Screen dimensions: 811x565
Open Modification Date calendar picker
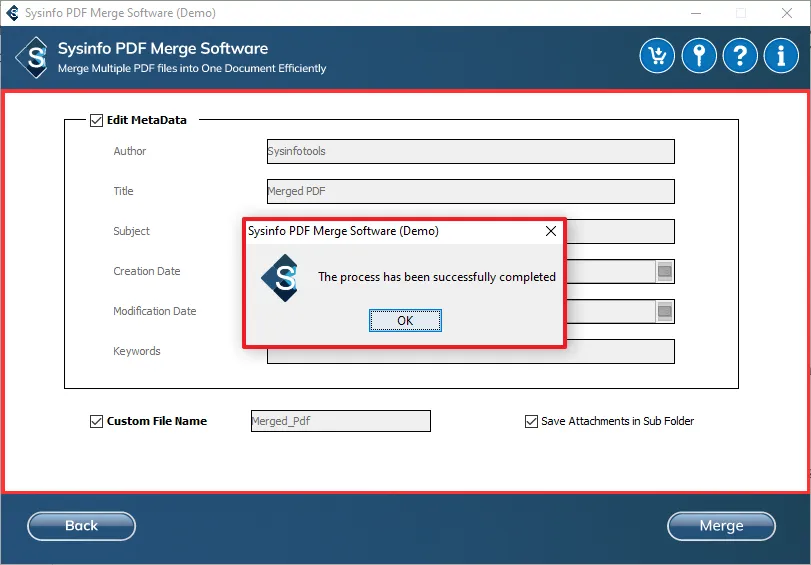pos(665,311)
